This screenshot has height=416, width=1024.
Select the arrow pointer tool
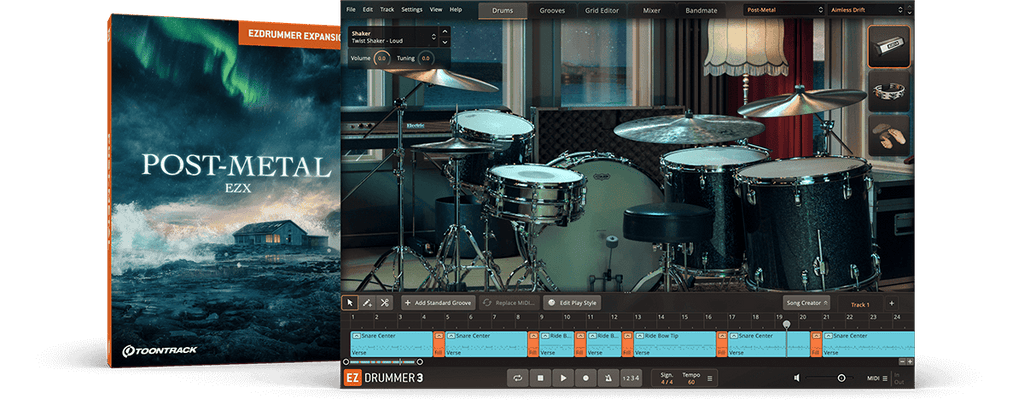(x=349, y=303)
